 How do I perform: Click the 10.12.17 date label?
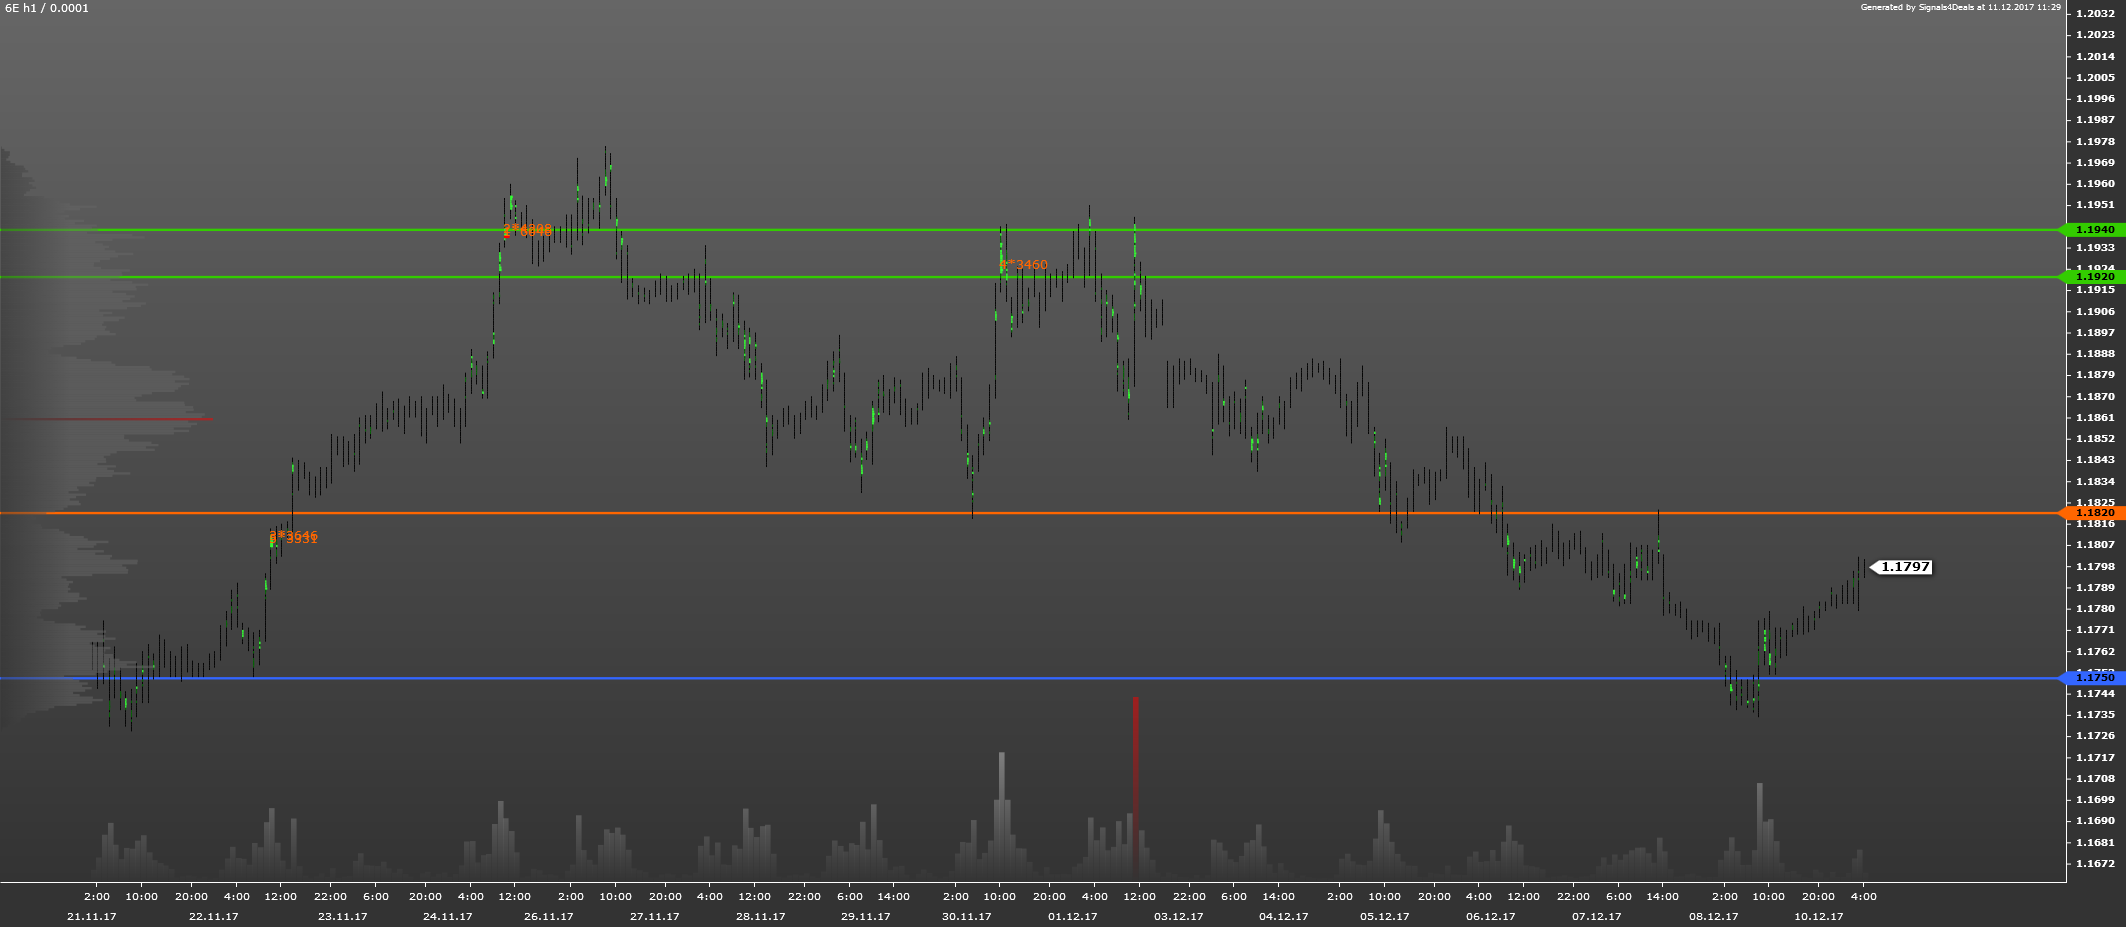tap(1818, 916)
